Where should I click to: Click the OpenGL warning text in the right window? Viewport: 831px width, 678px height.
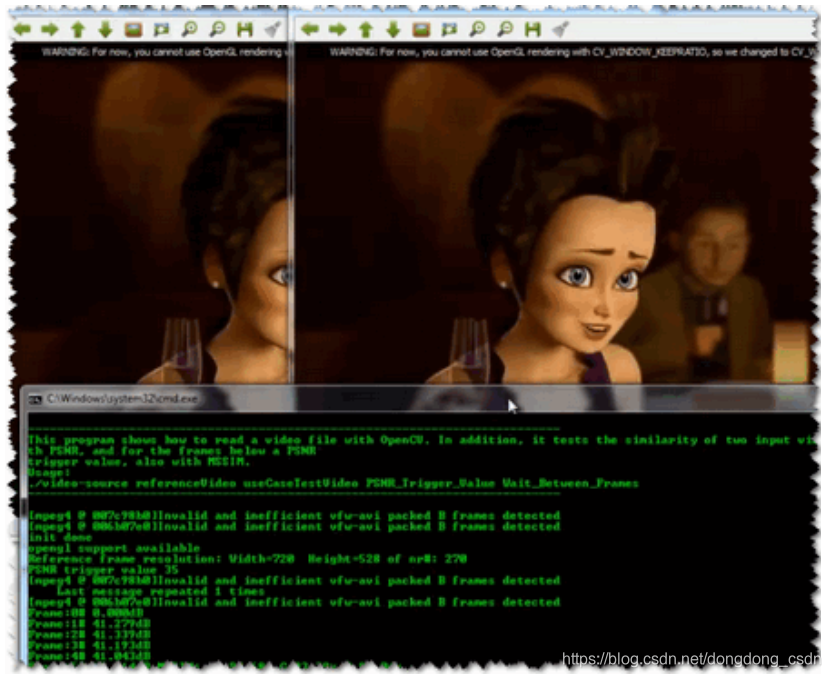572,52
